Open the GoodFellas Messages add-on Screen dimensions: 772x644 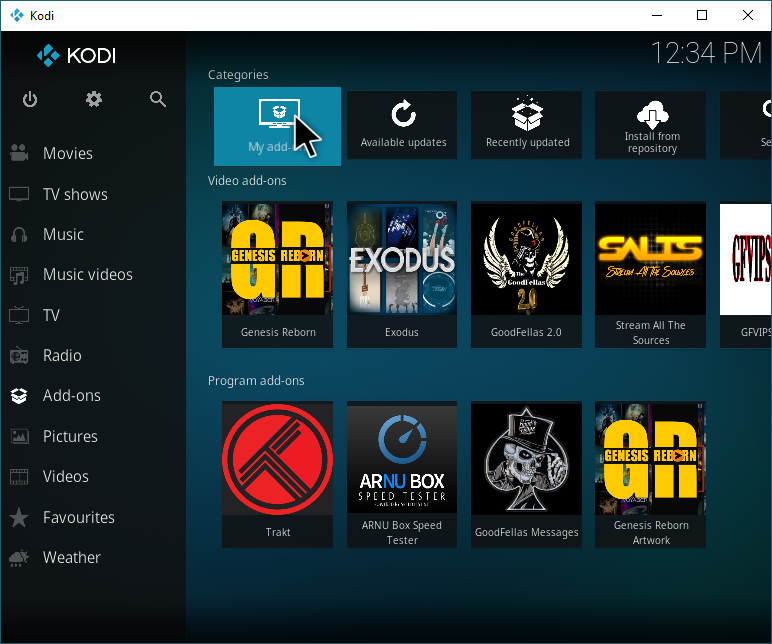click(x=526, y=475)
